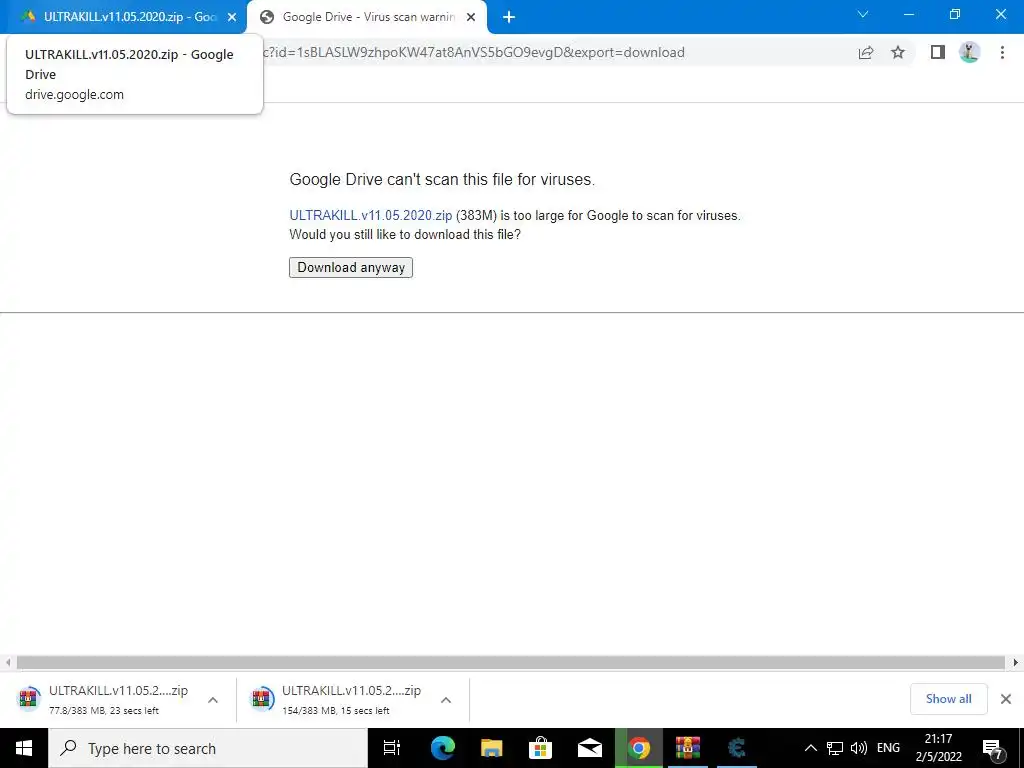This screenshot has height=768, width=1024.
Task: Open File Explorer from the taskbar
Action: [x=492, y=748]
